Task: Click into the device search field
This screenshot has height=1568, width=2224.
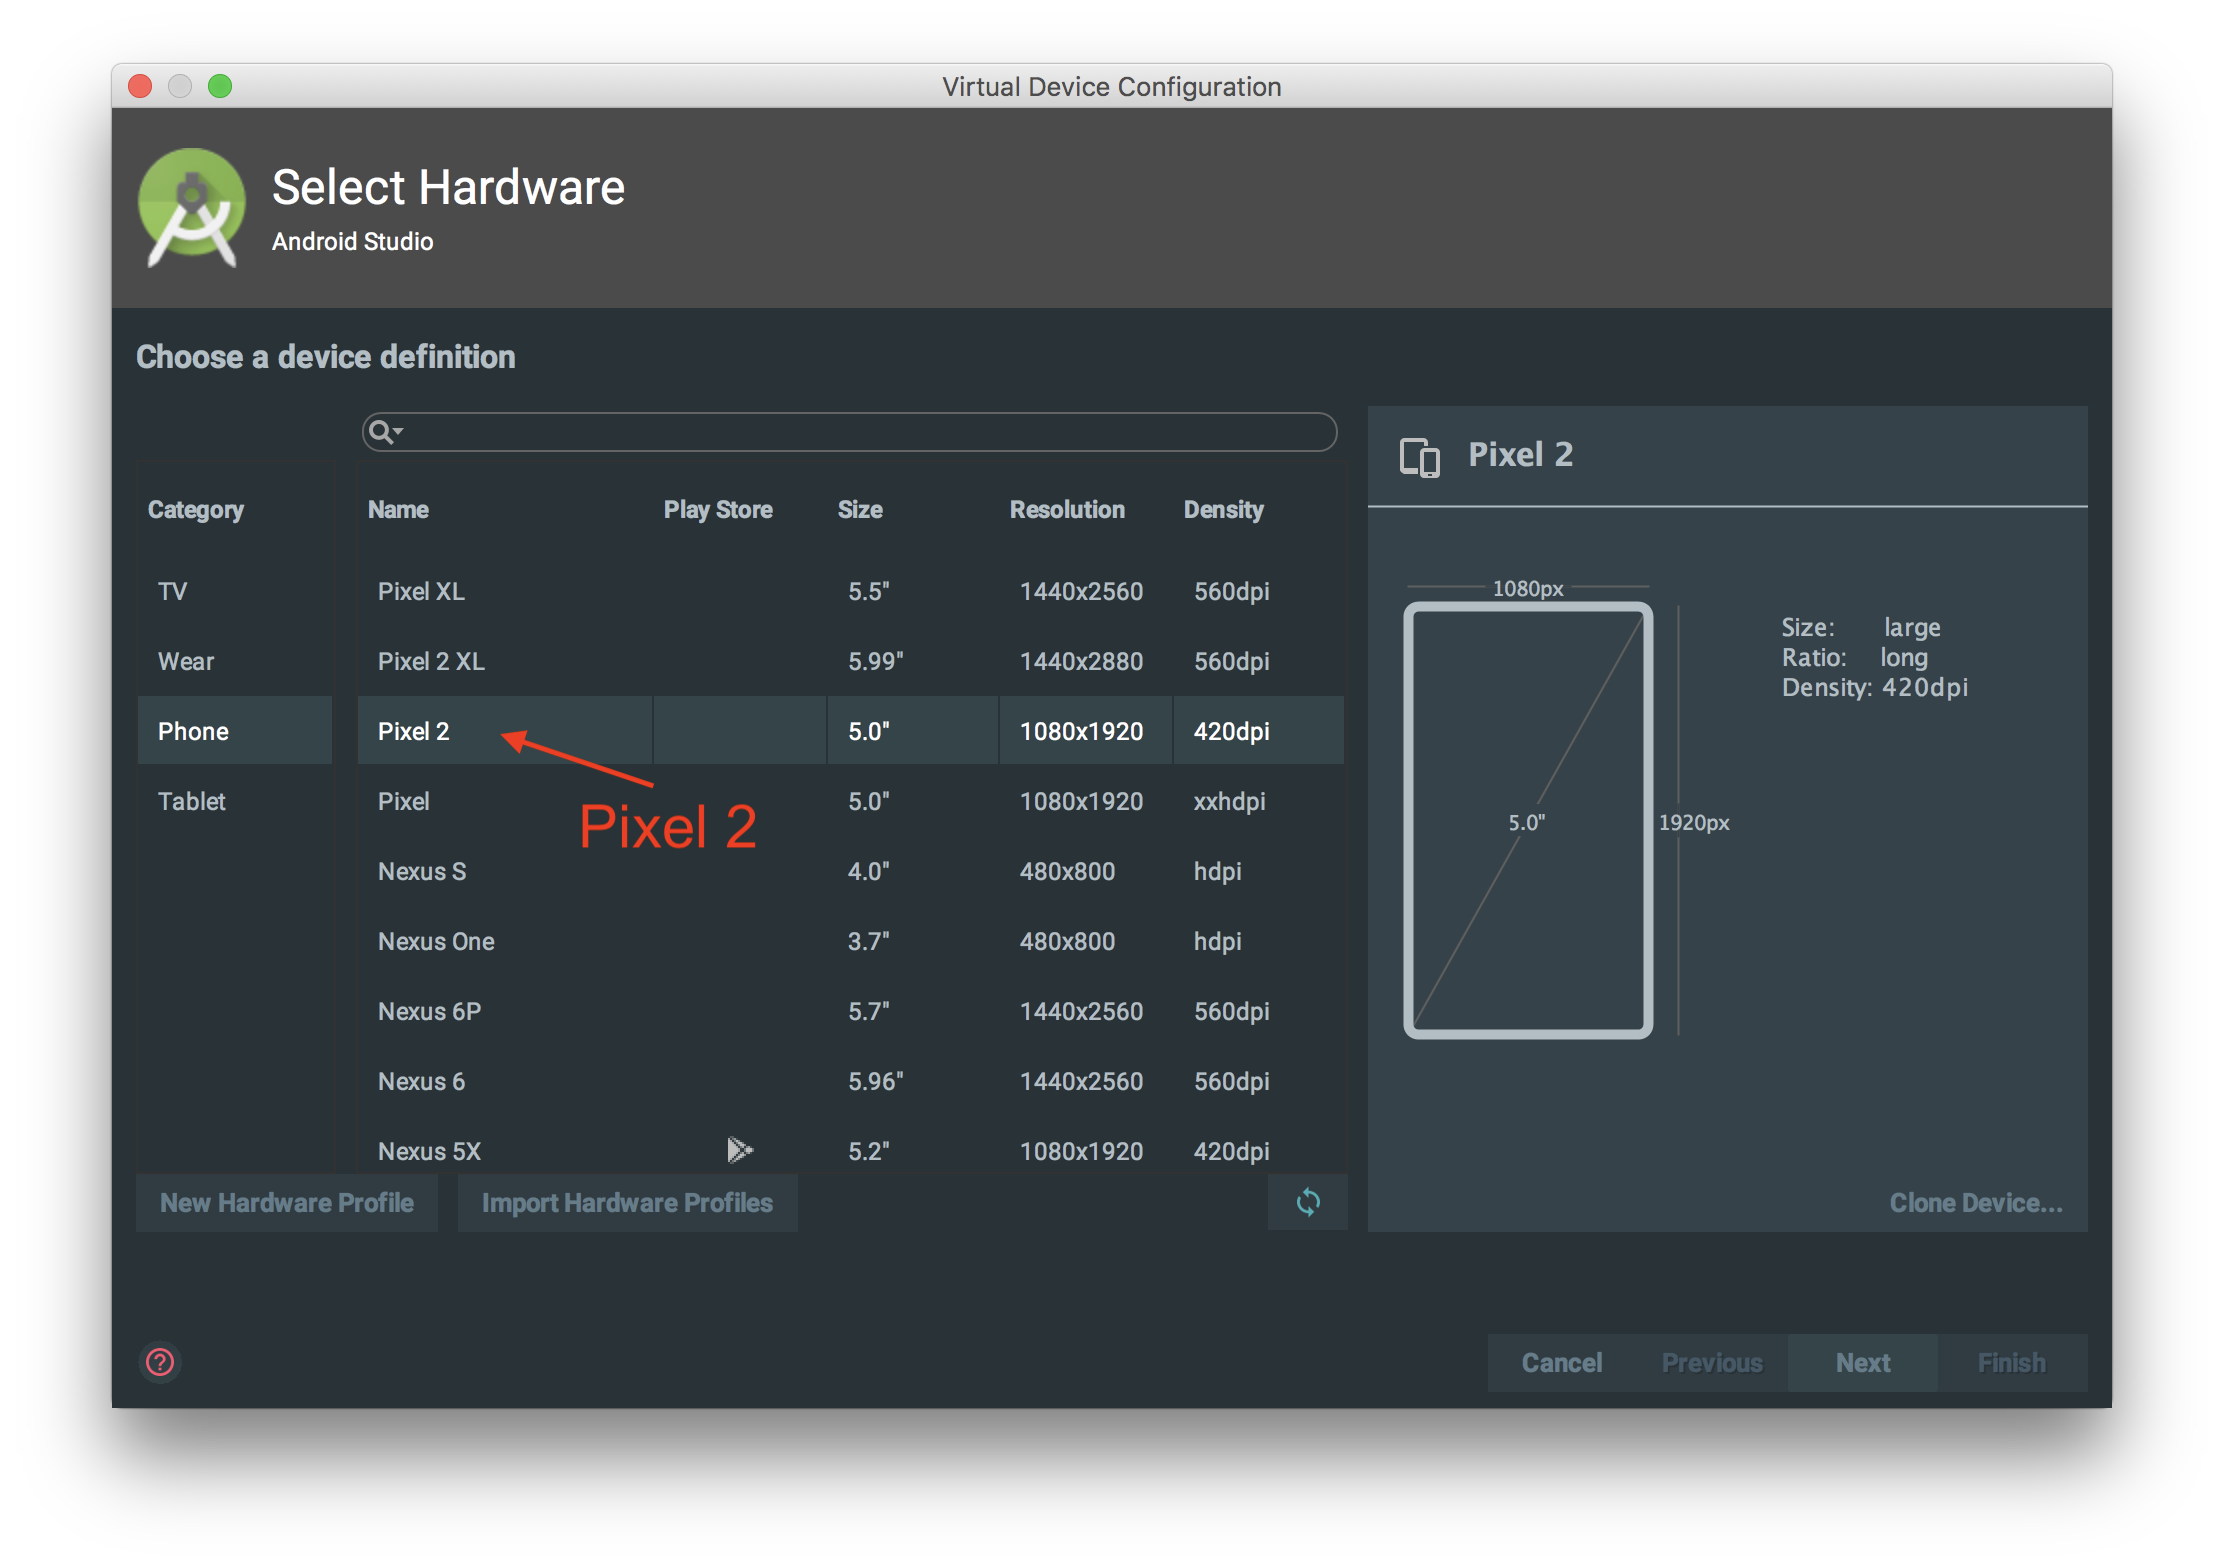Action: coord(849,432)
